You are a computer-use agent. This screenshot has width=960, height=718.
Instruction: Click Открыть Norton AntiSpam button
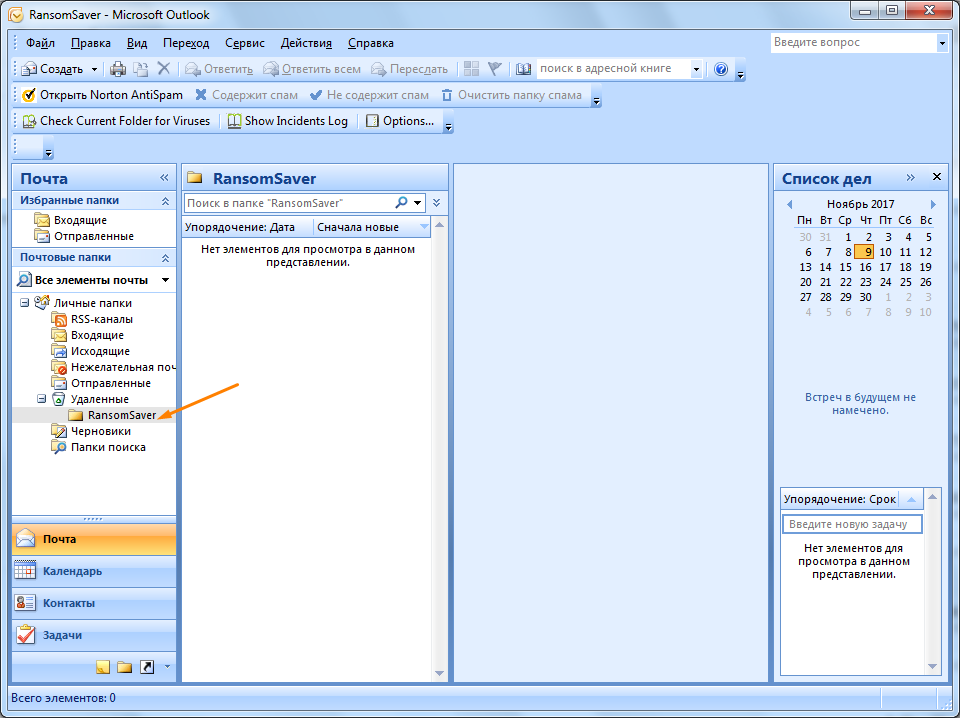coord(102,95)
